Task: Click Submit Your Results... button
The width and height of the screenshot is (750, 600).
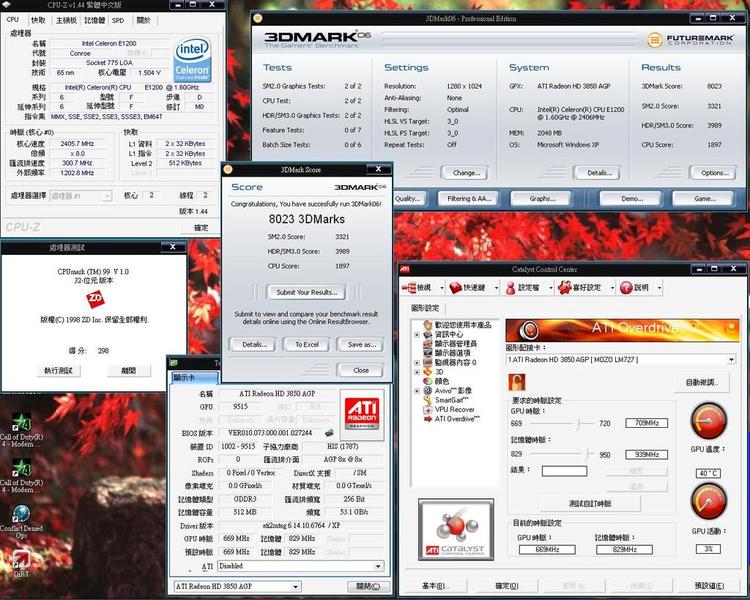Action: pos(307,292)
